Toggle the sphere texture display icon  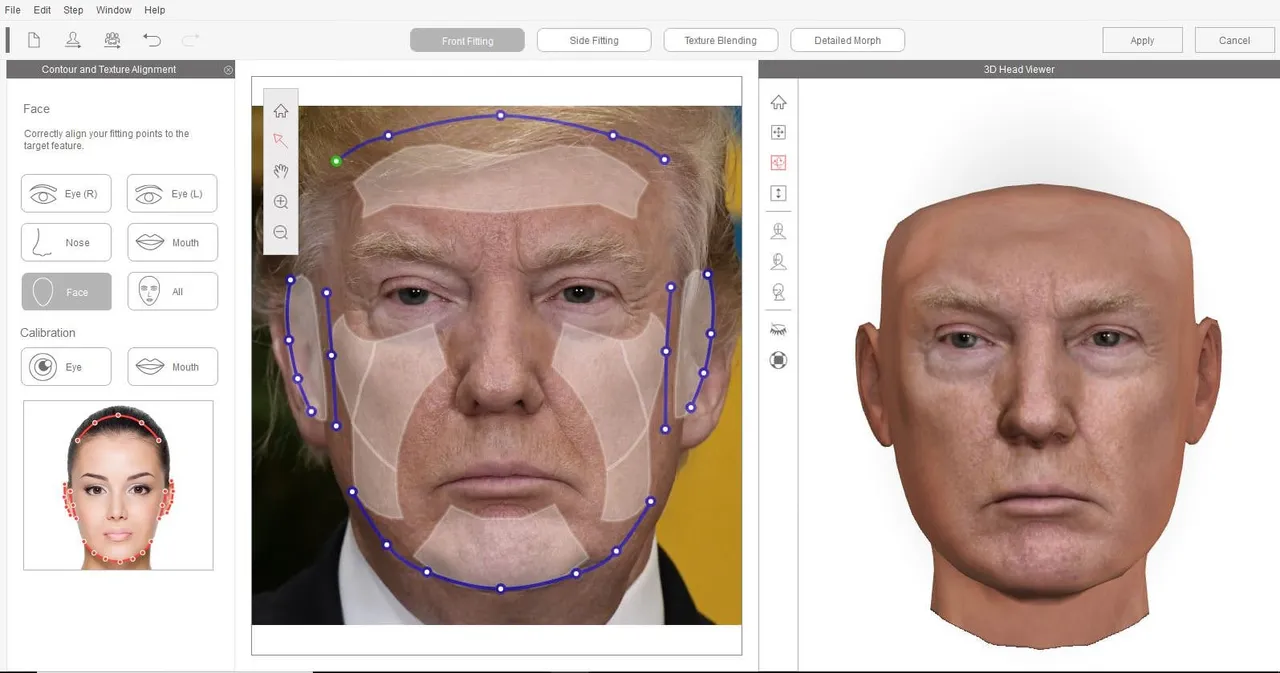point(778,360)
